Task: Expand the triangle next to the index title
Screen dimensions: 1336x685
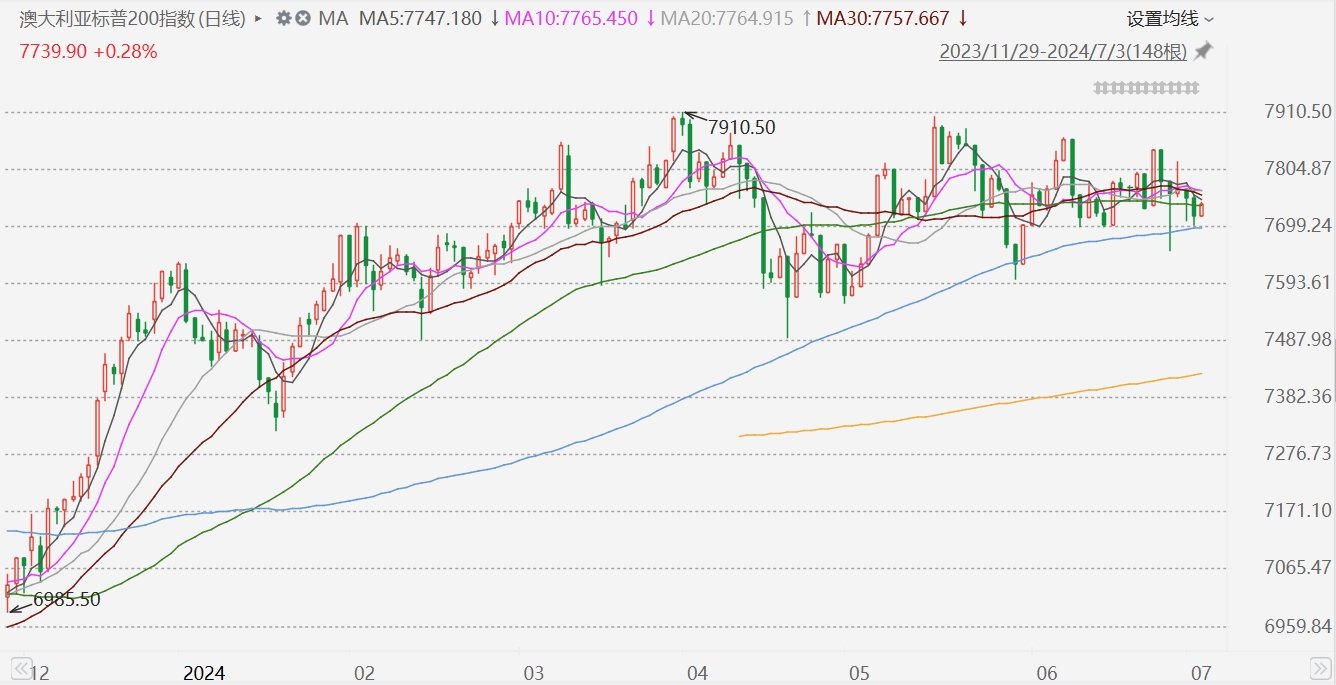Action: [259, 19]
